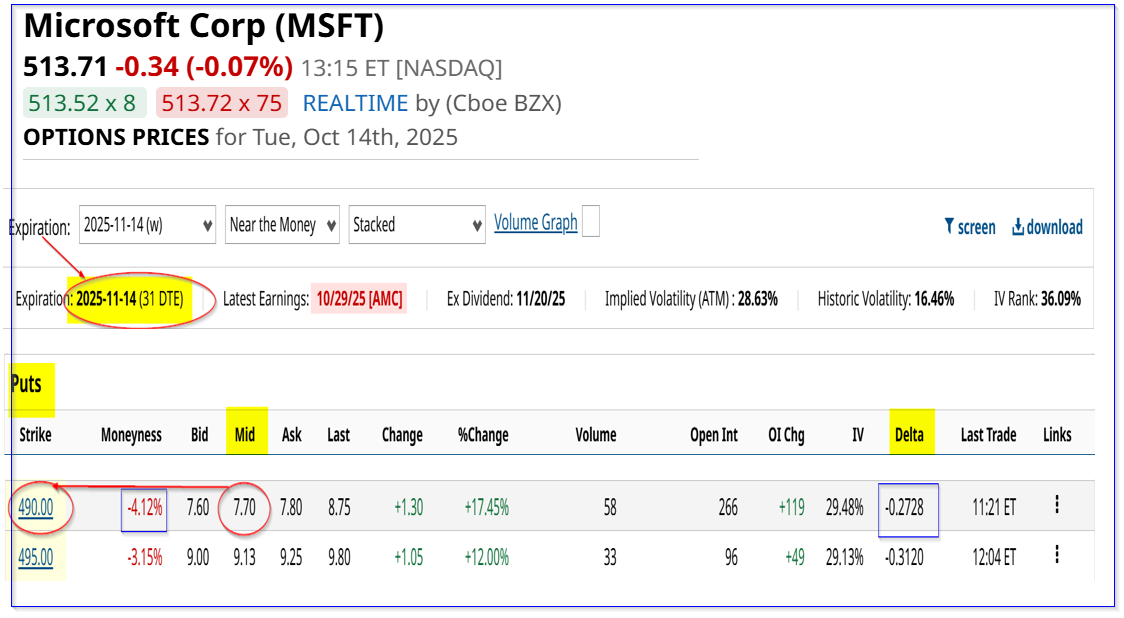Sort by Open Int column header
1124x618 pixels.
714,435
